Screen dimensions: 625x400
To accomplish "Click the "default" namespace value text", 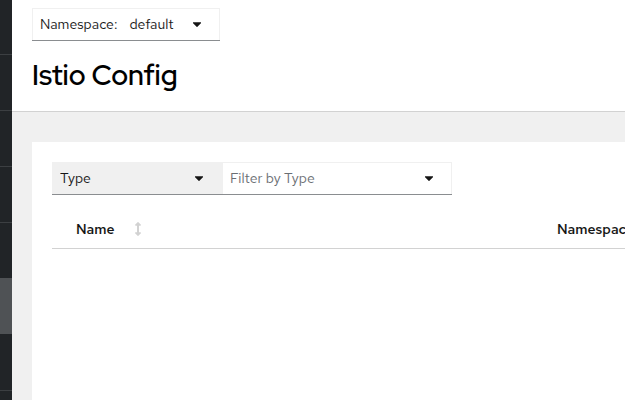I will tap(151, 24).
